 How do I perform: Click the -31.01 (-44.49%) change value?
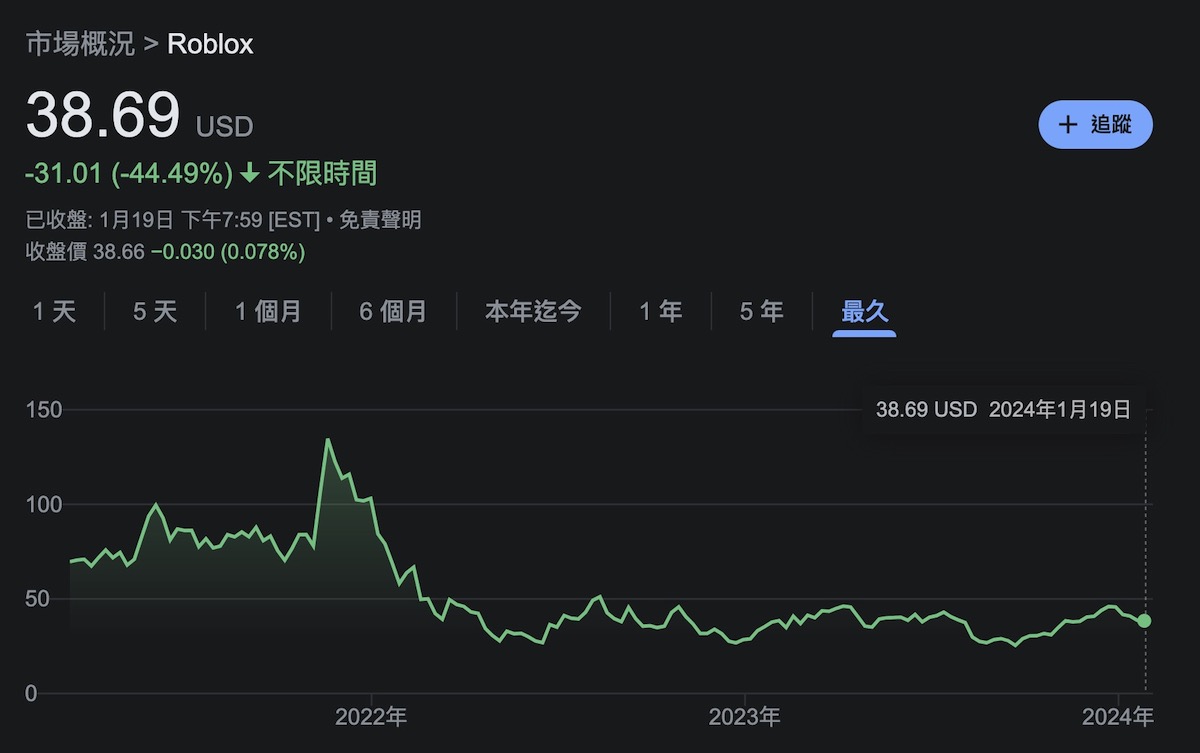pyautogui.click(x=129, y=174)
